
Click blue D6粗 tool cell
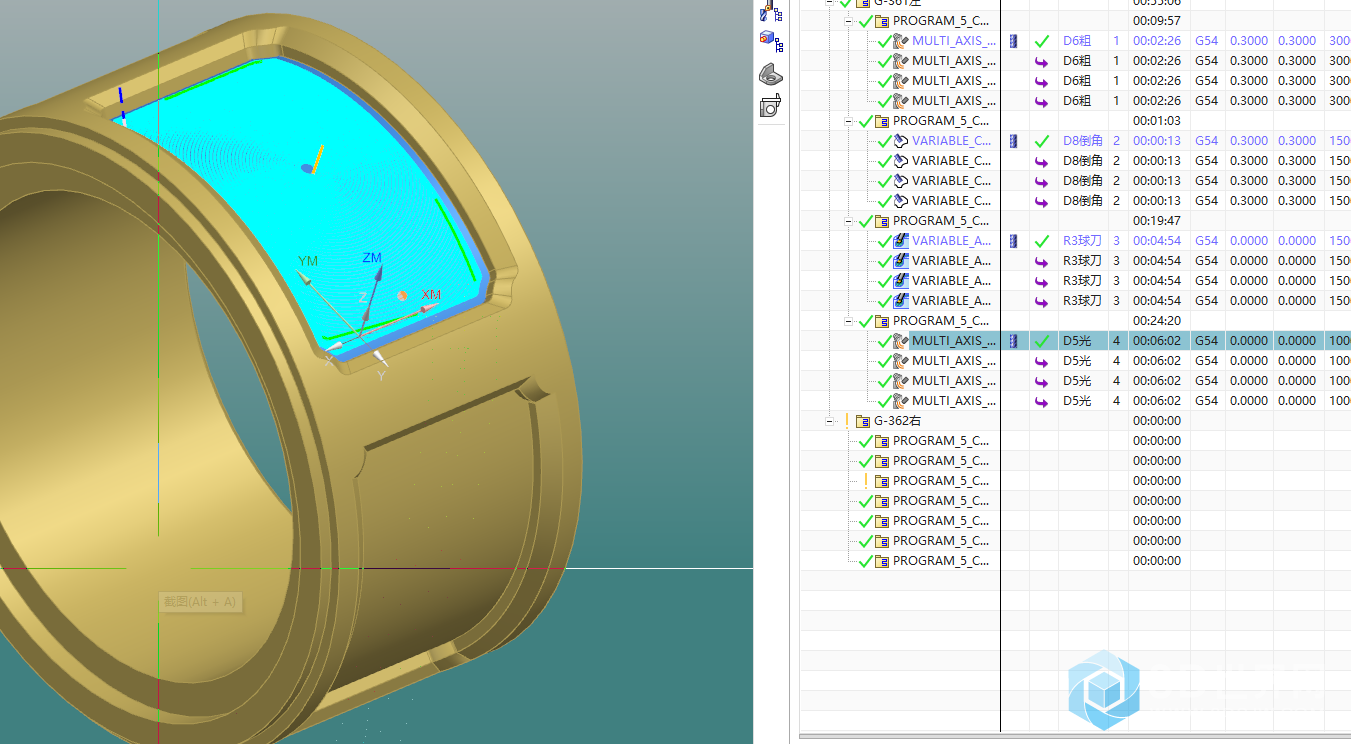[x=1077, y=41]
